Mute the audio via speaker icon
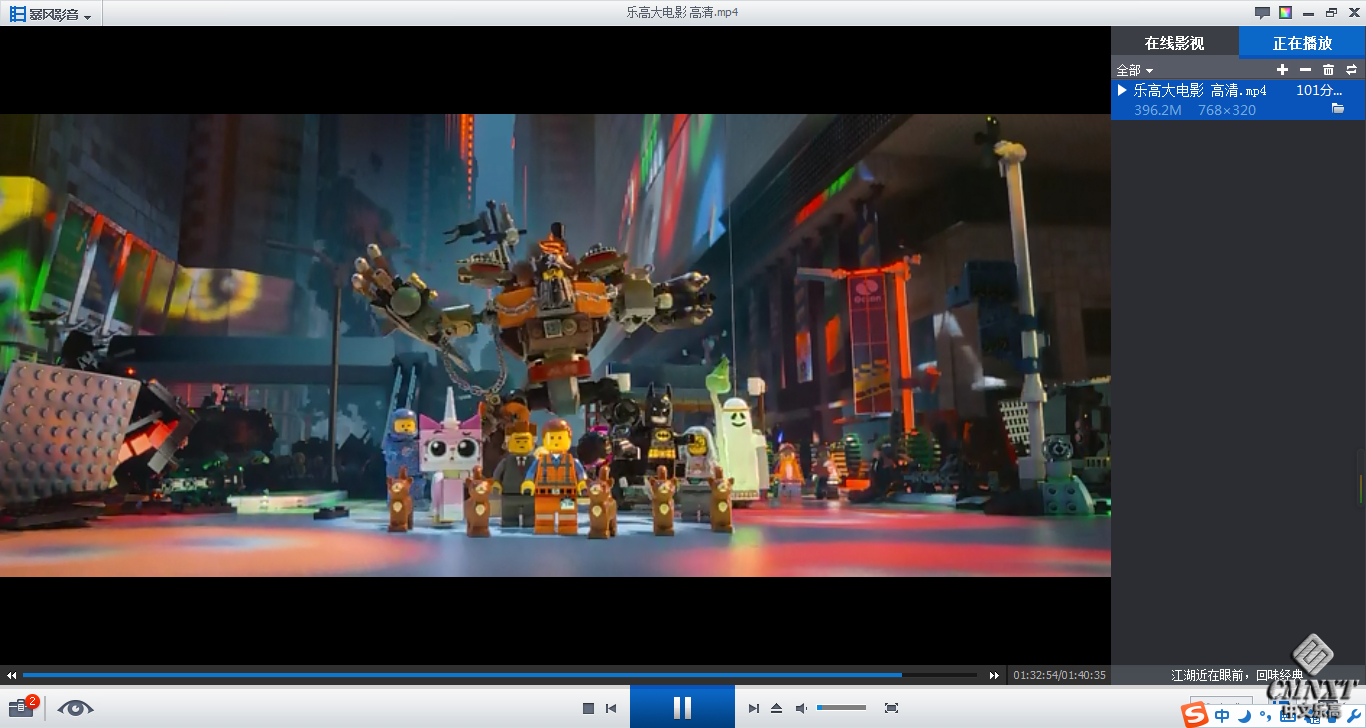The image size is (1366, 728). coord(801,708)
